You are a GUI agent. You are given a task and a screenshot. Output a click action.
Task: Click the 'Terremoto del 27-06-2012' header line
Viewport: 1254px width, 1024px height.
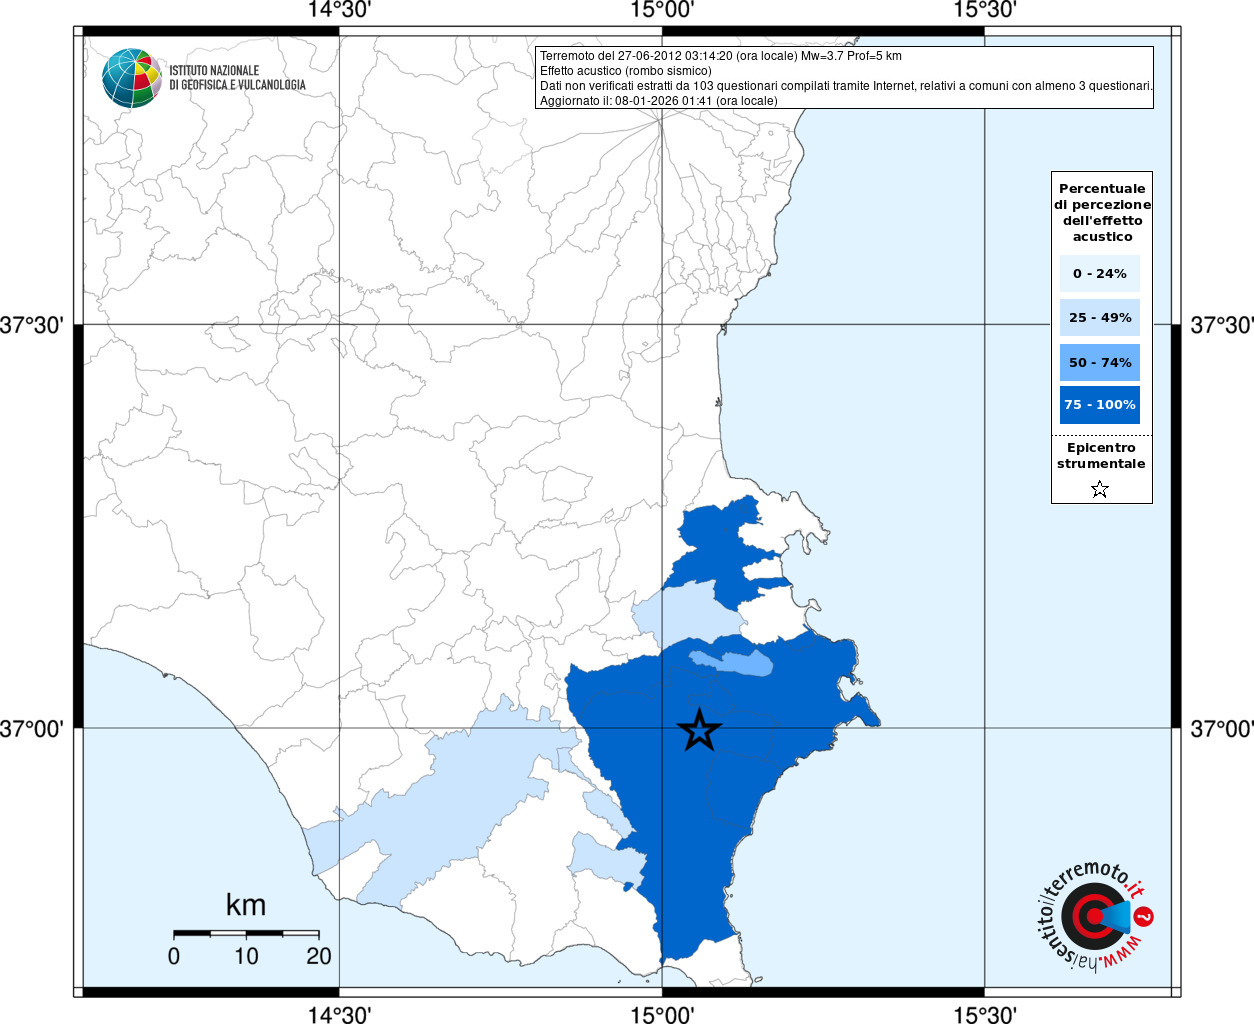click(720, 56)
